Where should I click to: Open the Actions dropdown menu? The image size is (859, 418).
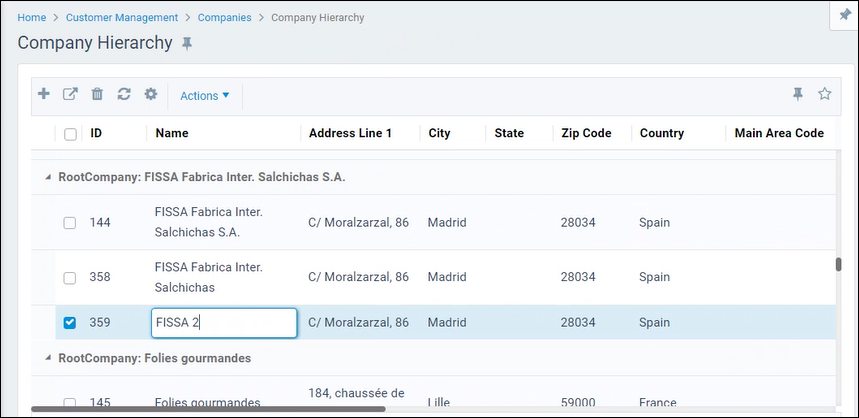tap(205, 96)
